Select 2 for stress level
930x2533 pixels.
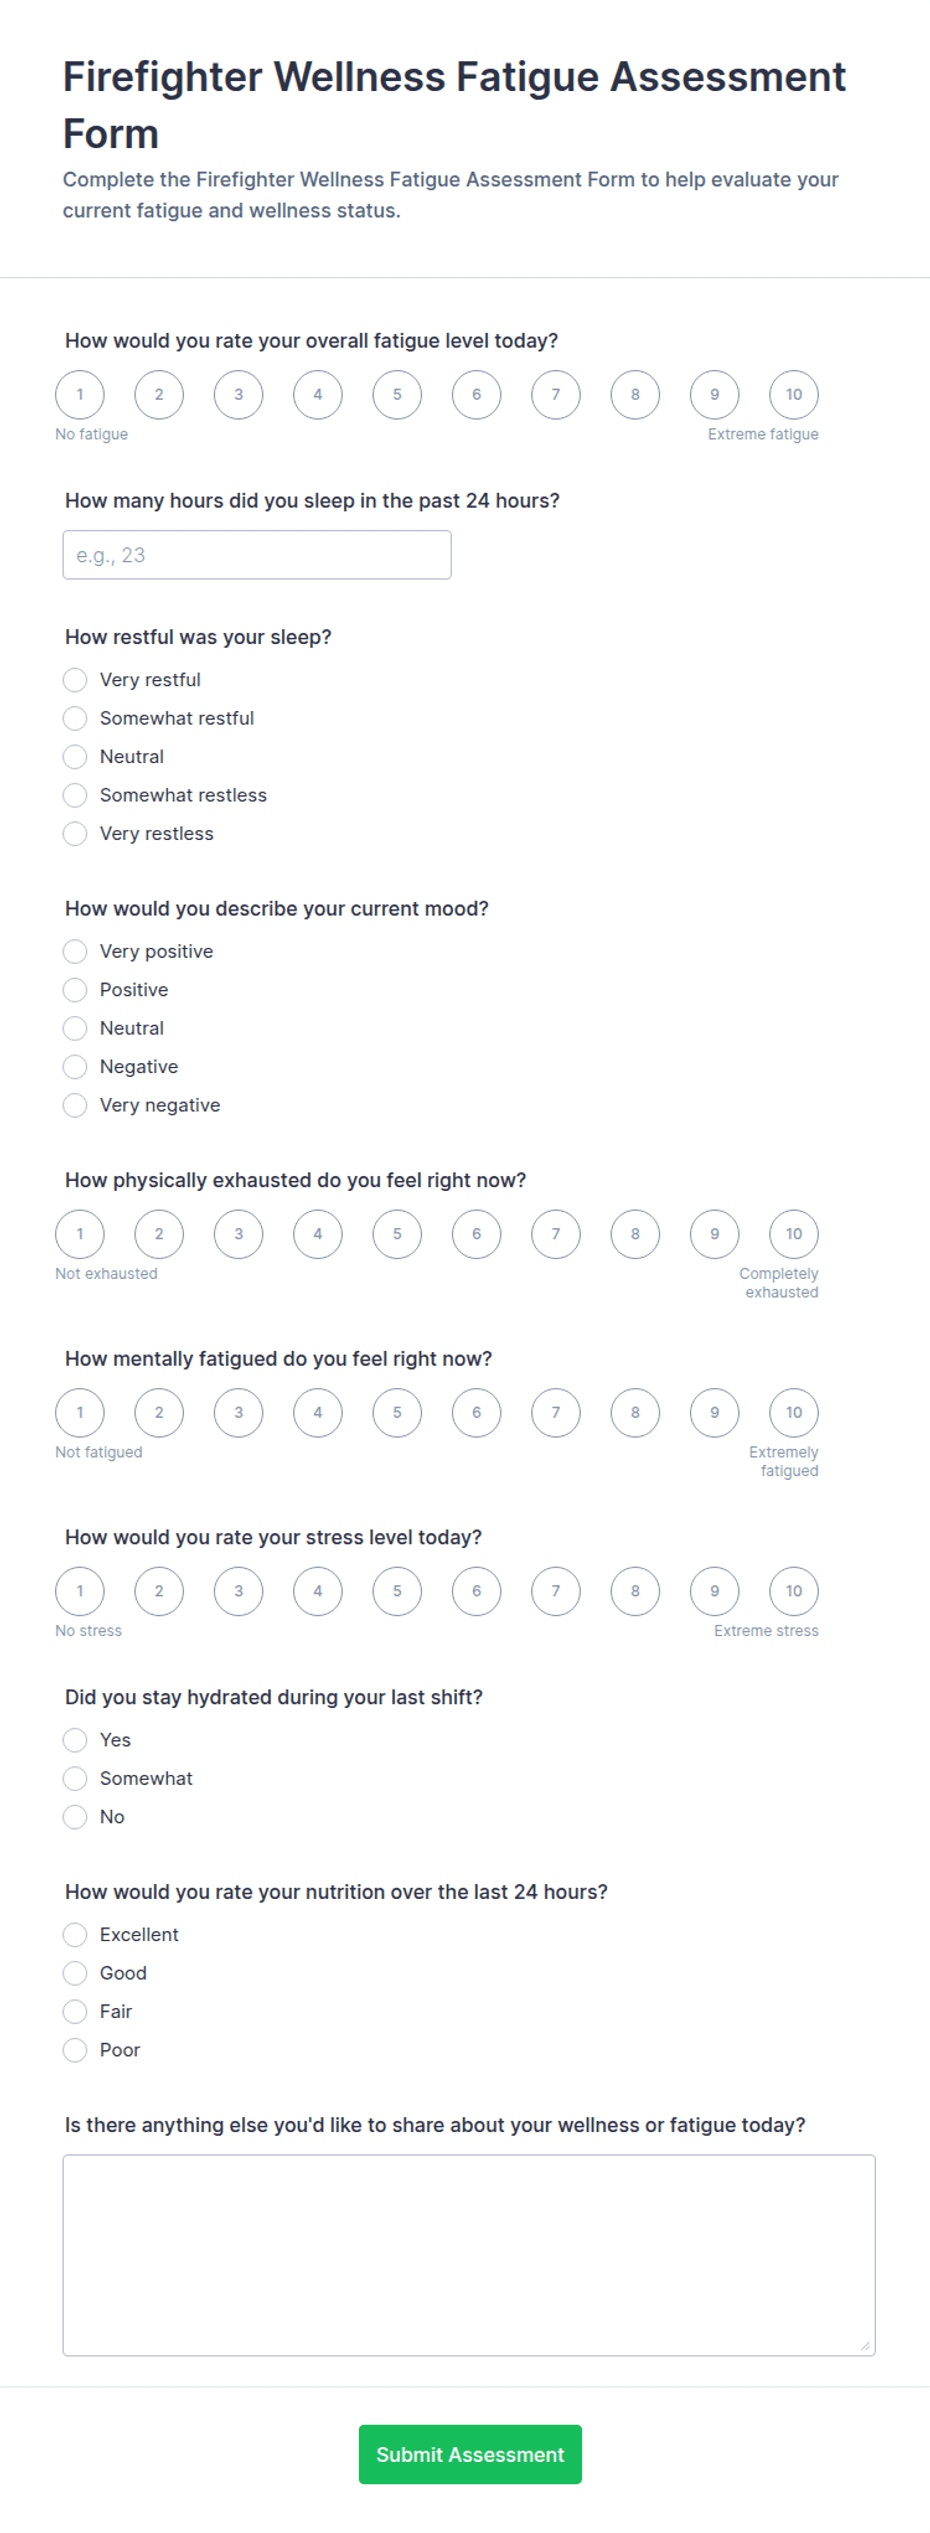coord(159,1591)
